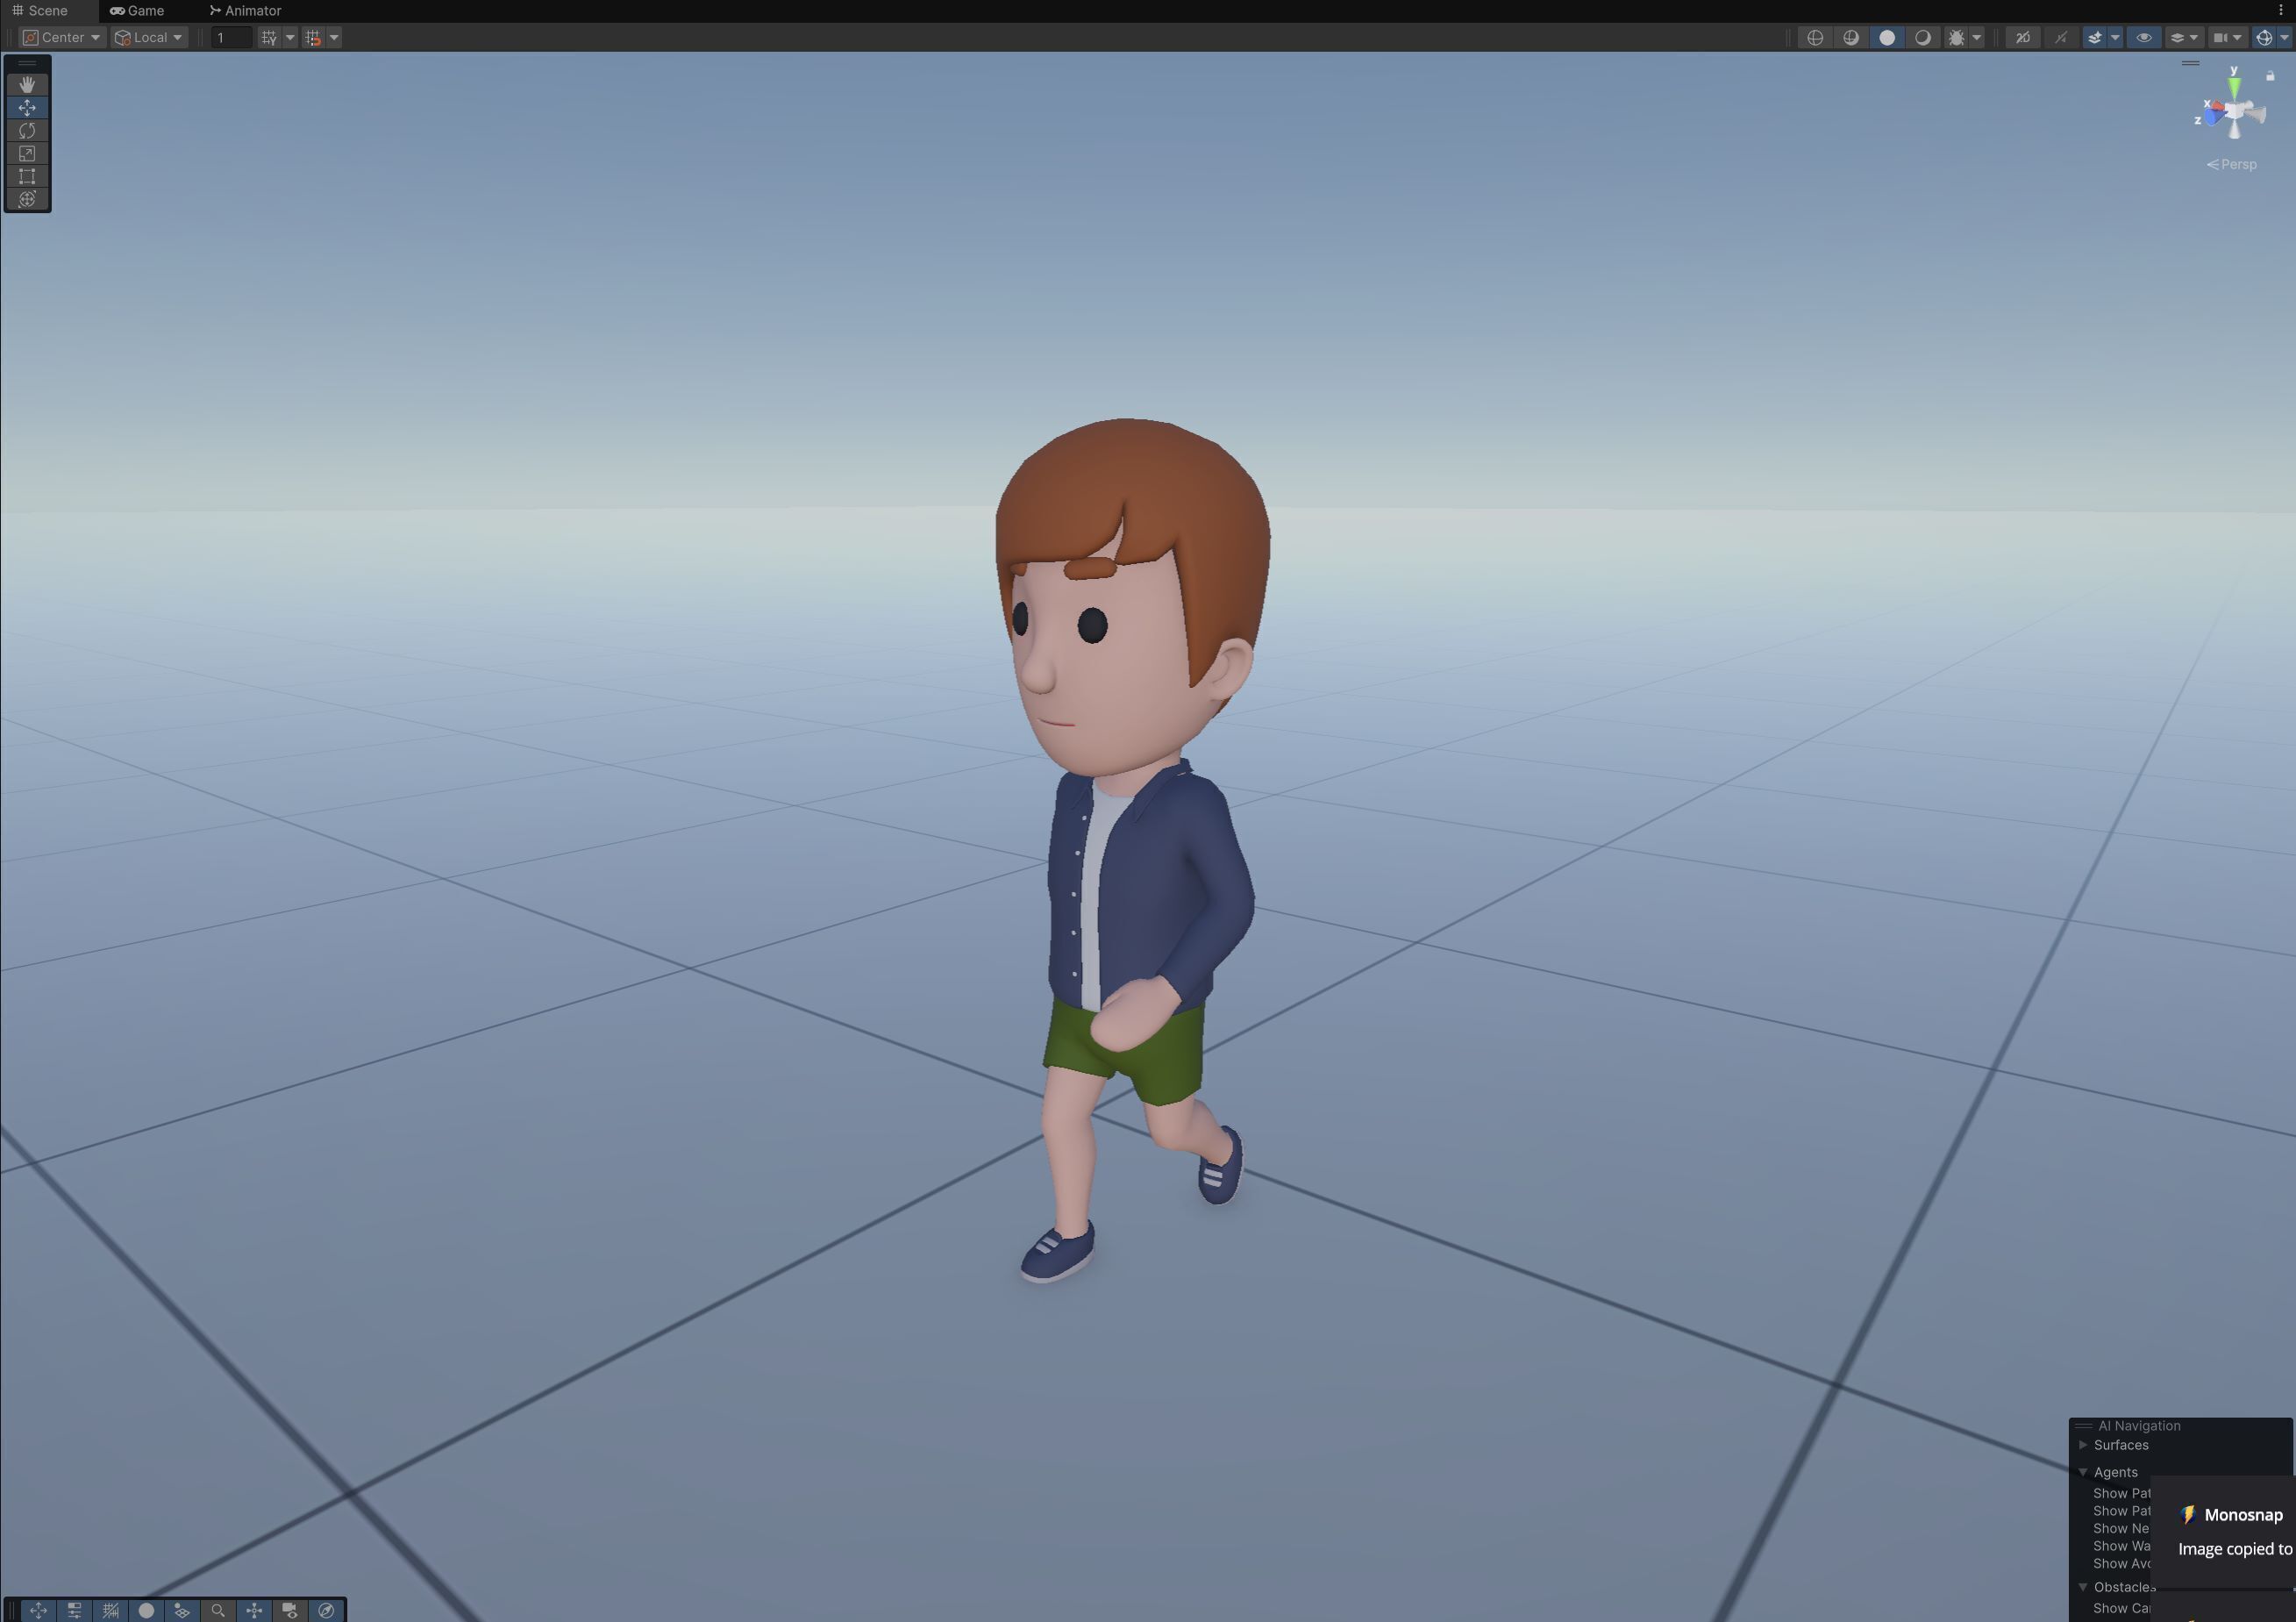Viewport: 2296px width, 1622px height.
Task: Toggle grid snapping magnet icon
Action: 313,38
